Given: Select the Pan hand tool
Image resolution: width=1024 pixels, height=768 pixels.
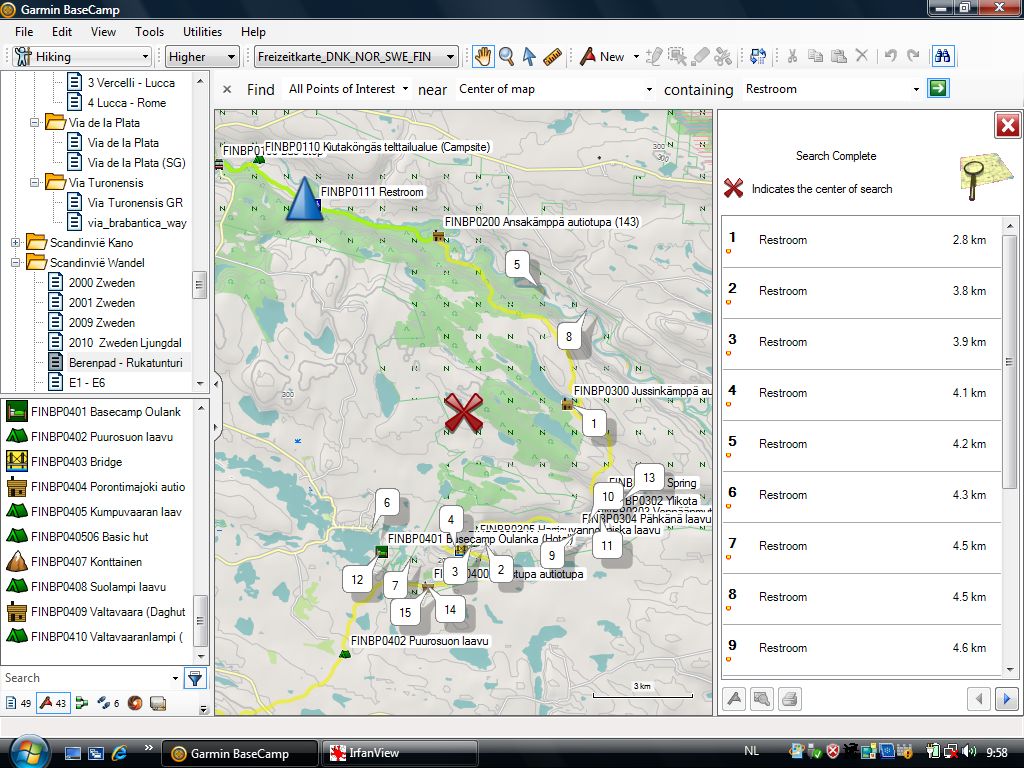Looking at the screenshot, I should coord(483,57).
